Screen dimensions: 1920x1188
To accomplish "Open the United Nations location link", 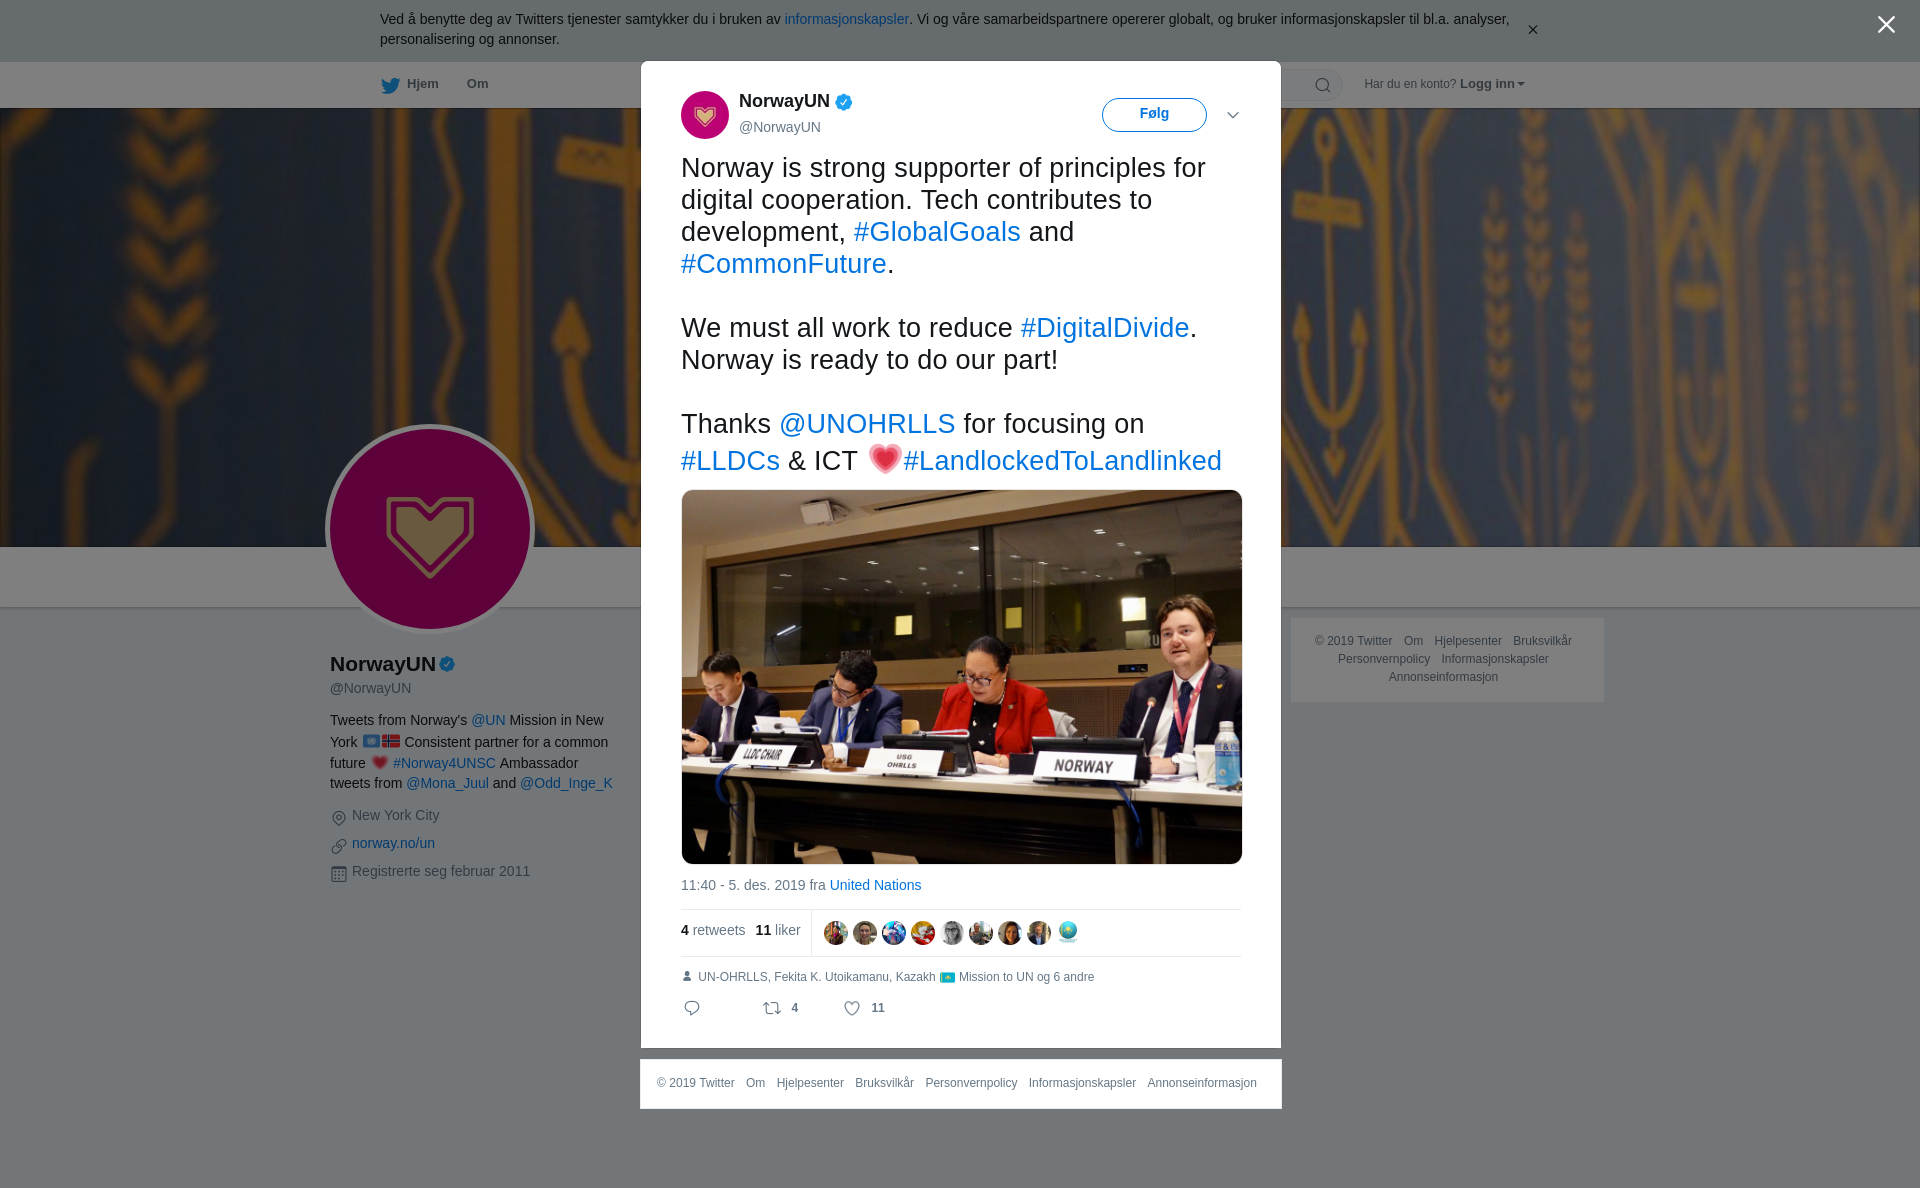I will (x=875, y=885).
